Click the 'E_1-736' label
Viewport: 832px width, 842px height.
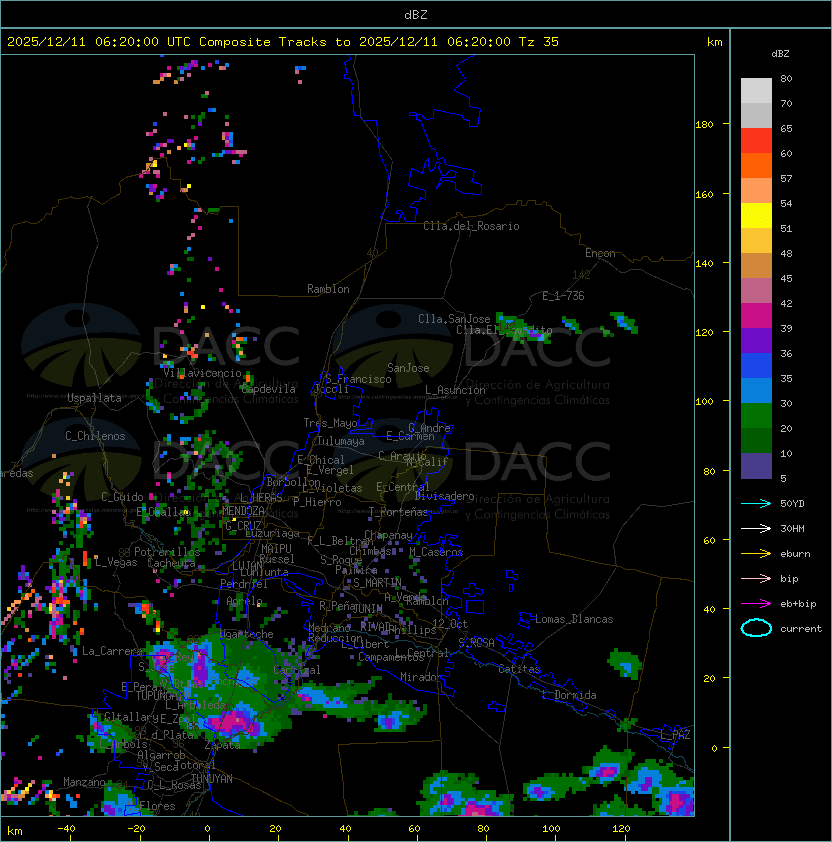[x=563, y=296]
